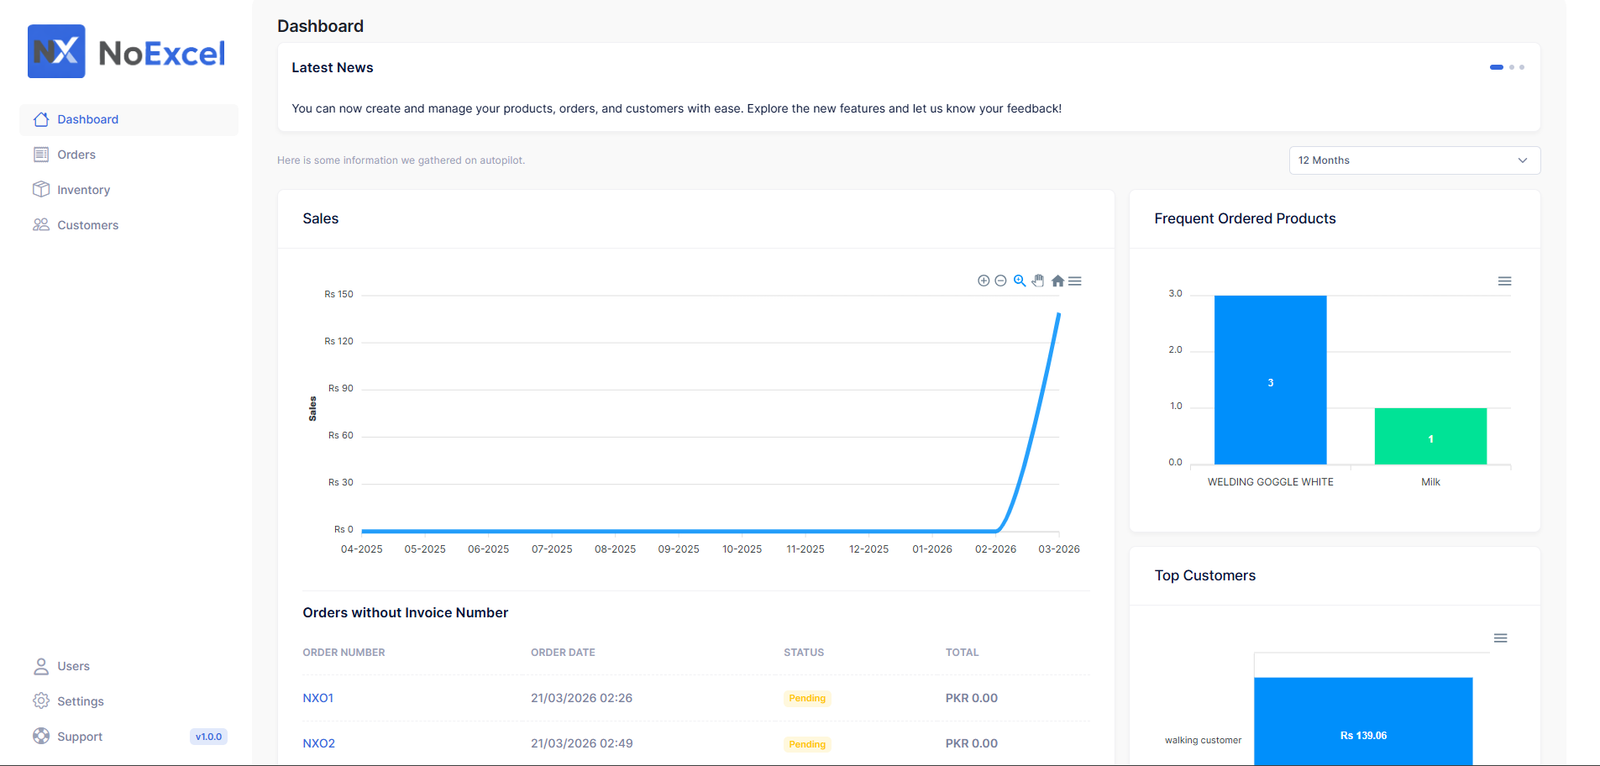
Task: Click the Orders list icon in sidebar
Action: click(41, 154)
